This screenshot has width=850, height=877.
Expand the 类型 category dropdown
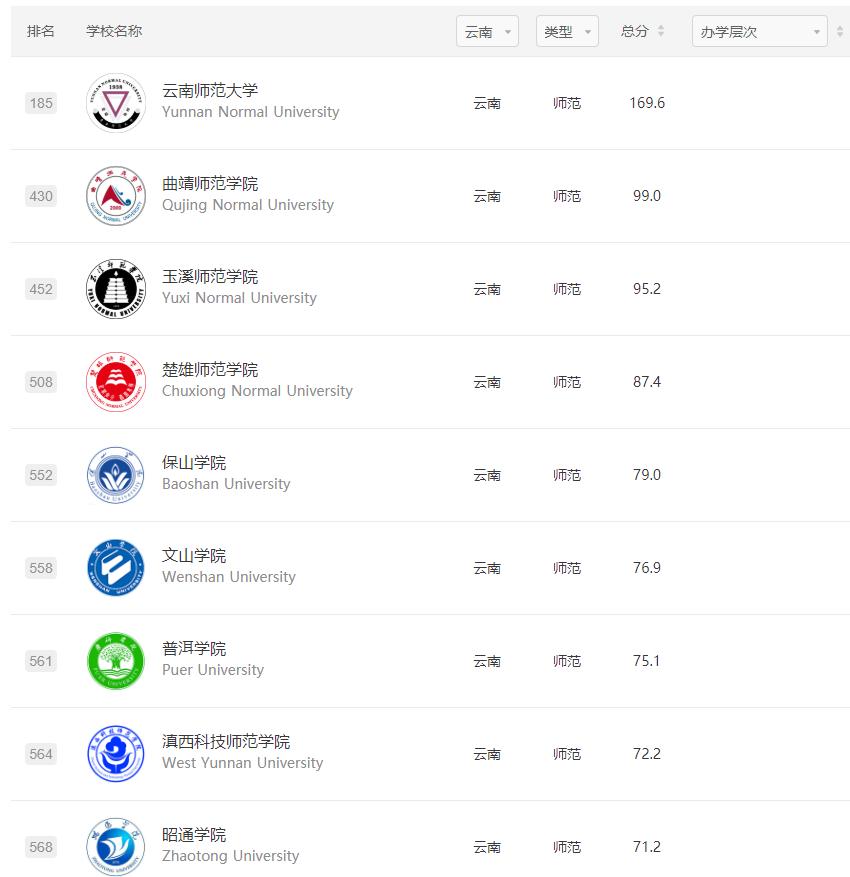567,31
